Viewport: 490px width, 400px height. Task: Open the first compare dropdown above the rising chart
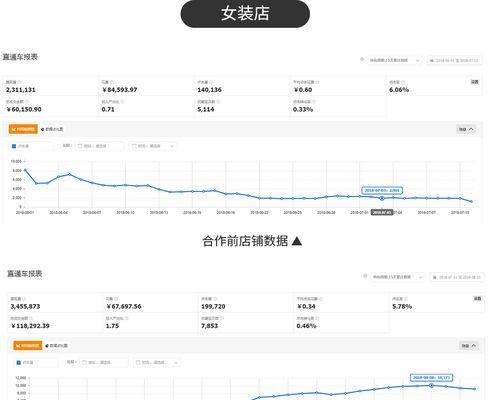[x=104, y=362]
